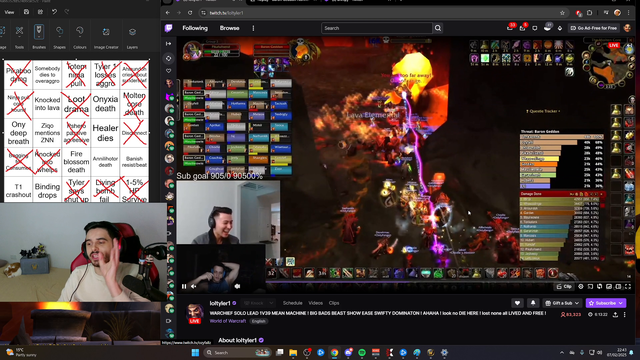Click the Save icon in Paint
This screenshot has width=640, height=360.
[x=26, y=12]
